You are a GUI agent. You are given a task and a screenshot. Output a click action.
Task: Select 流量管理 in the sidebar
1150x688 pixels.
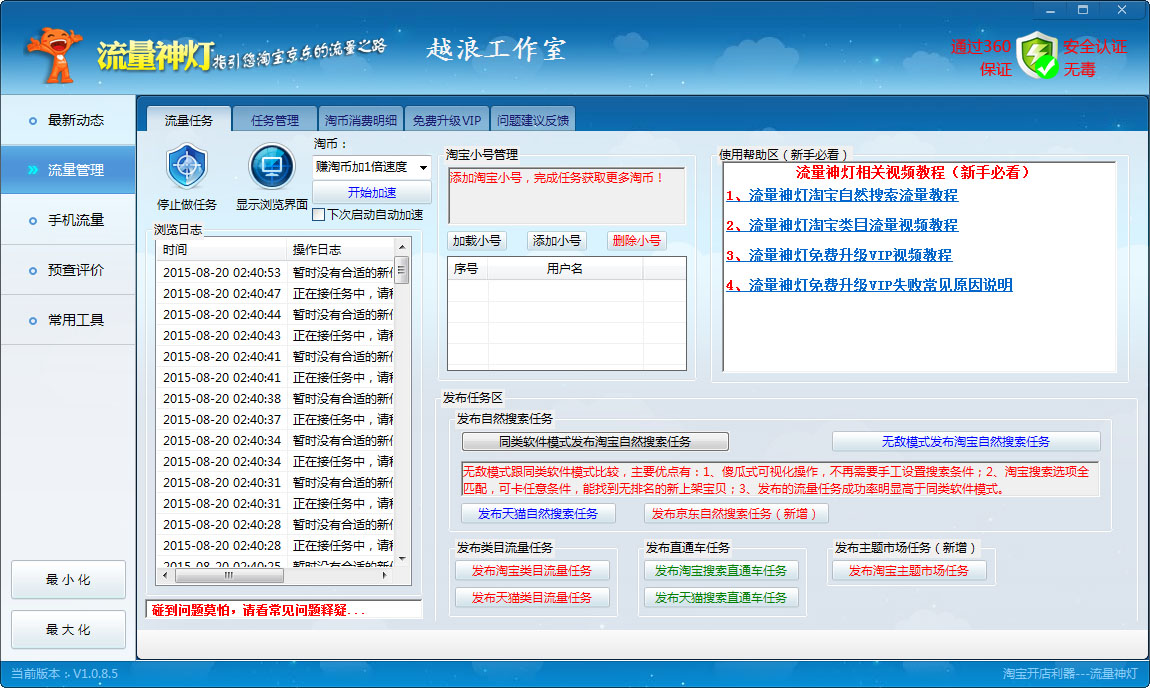68,170
